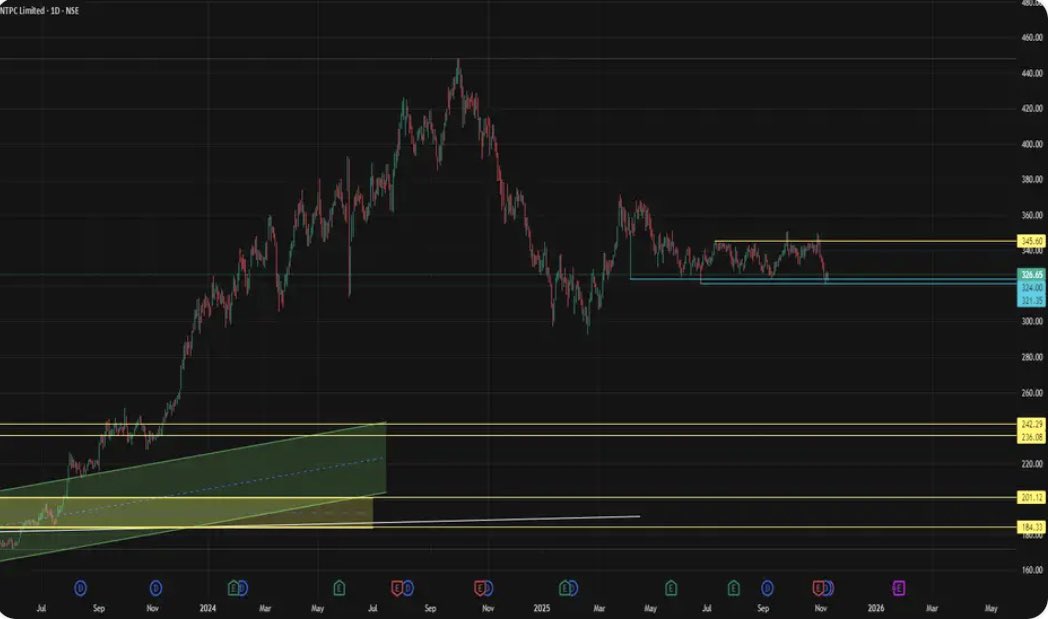Select the yellow 201.12 price label

point(1031,497)
